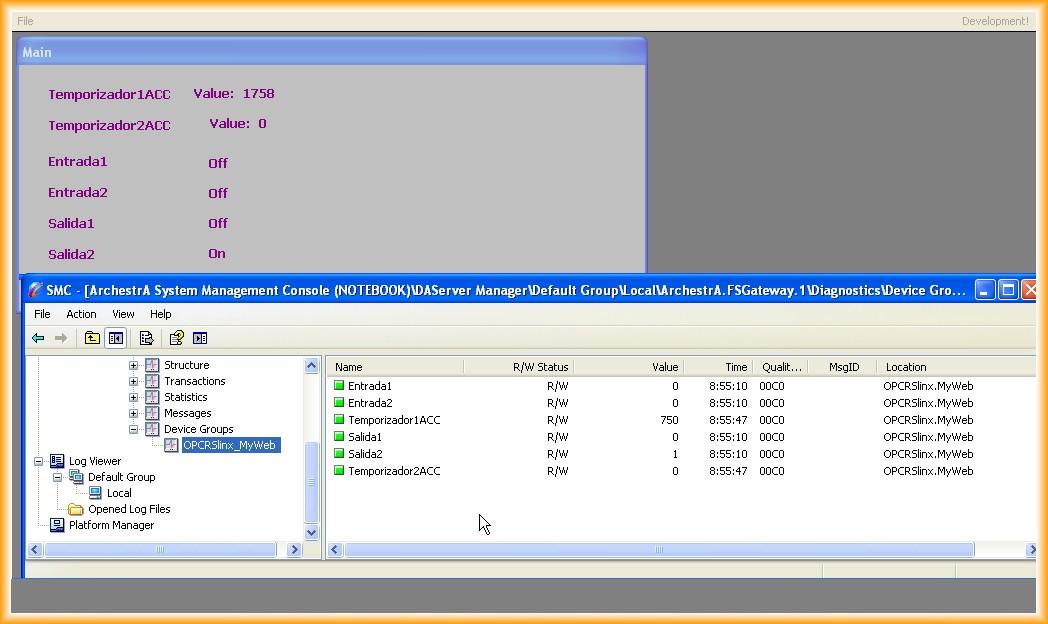The width and height of the screenshot is (1048, 624).
Task: Collapse the Log Viewer tree node
Action: pos(39,461)
